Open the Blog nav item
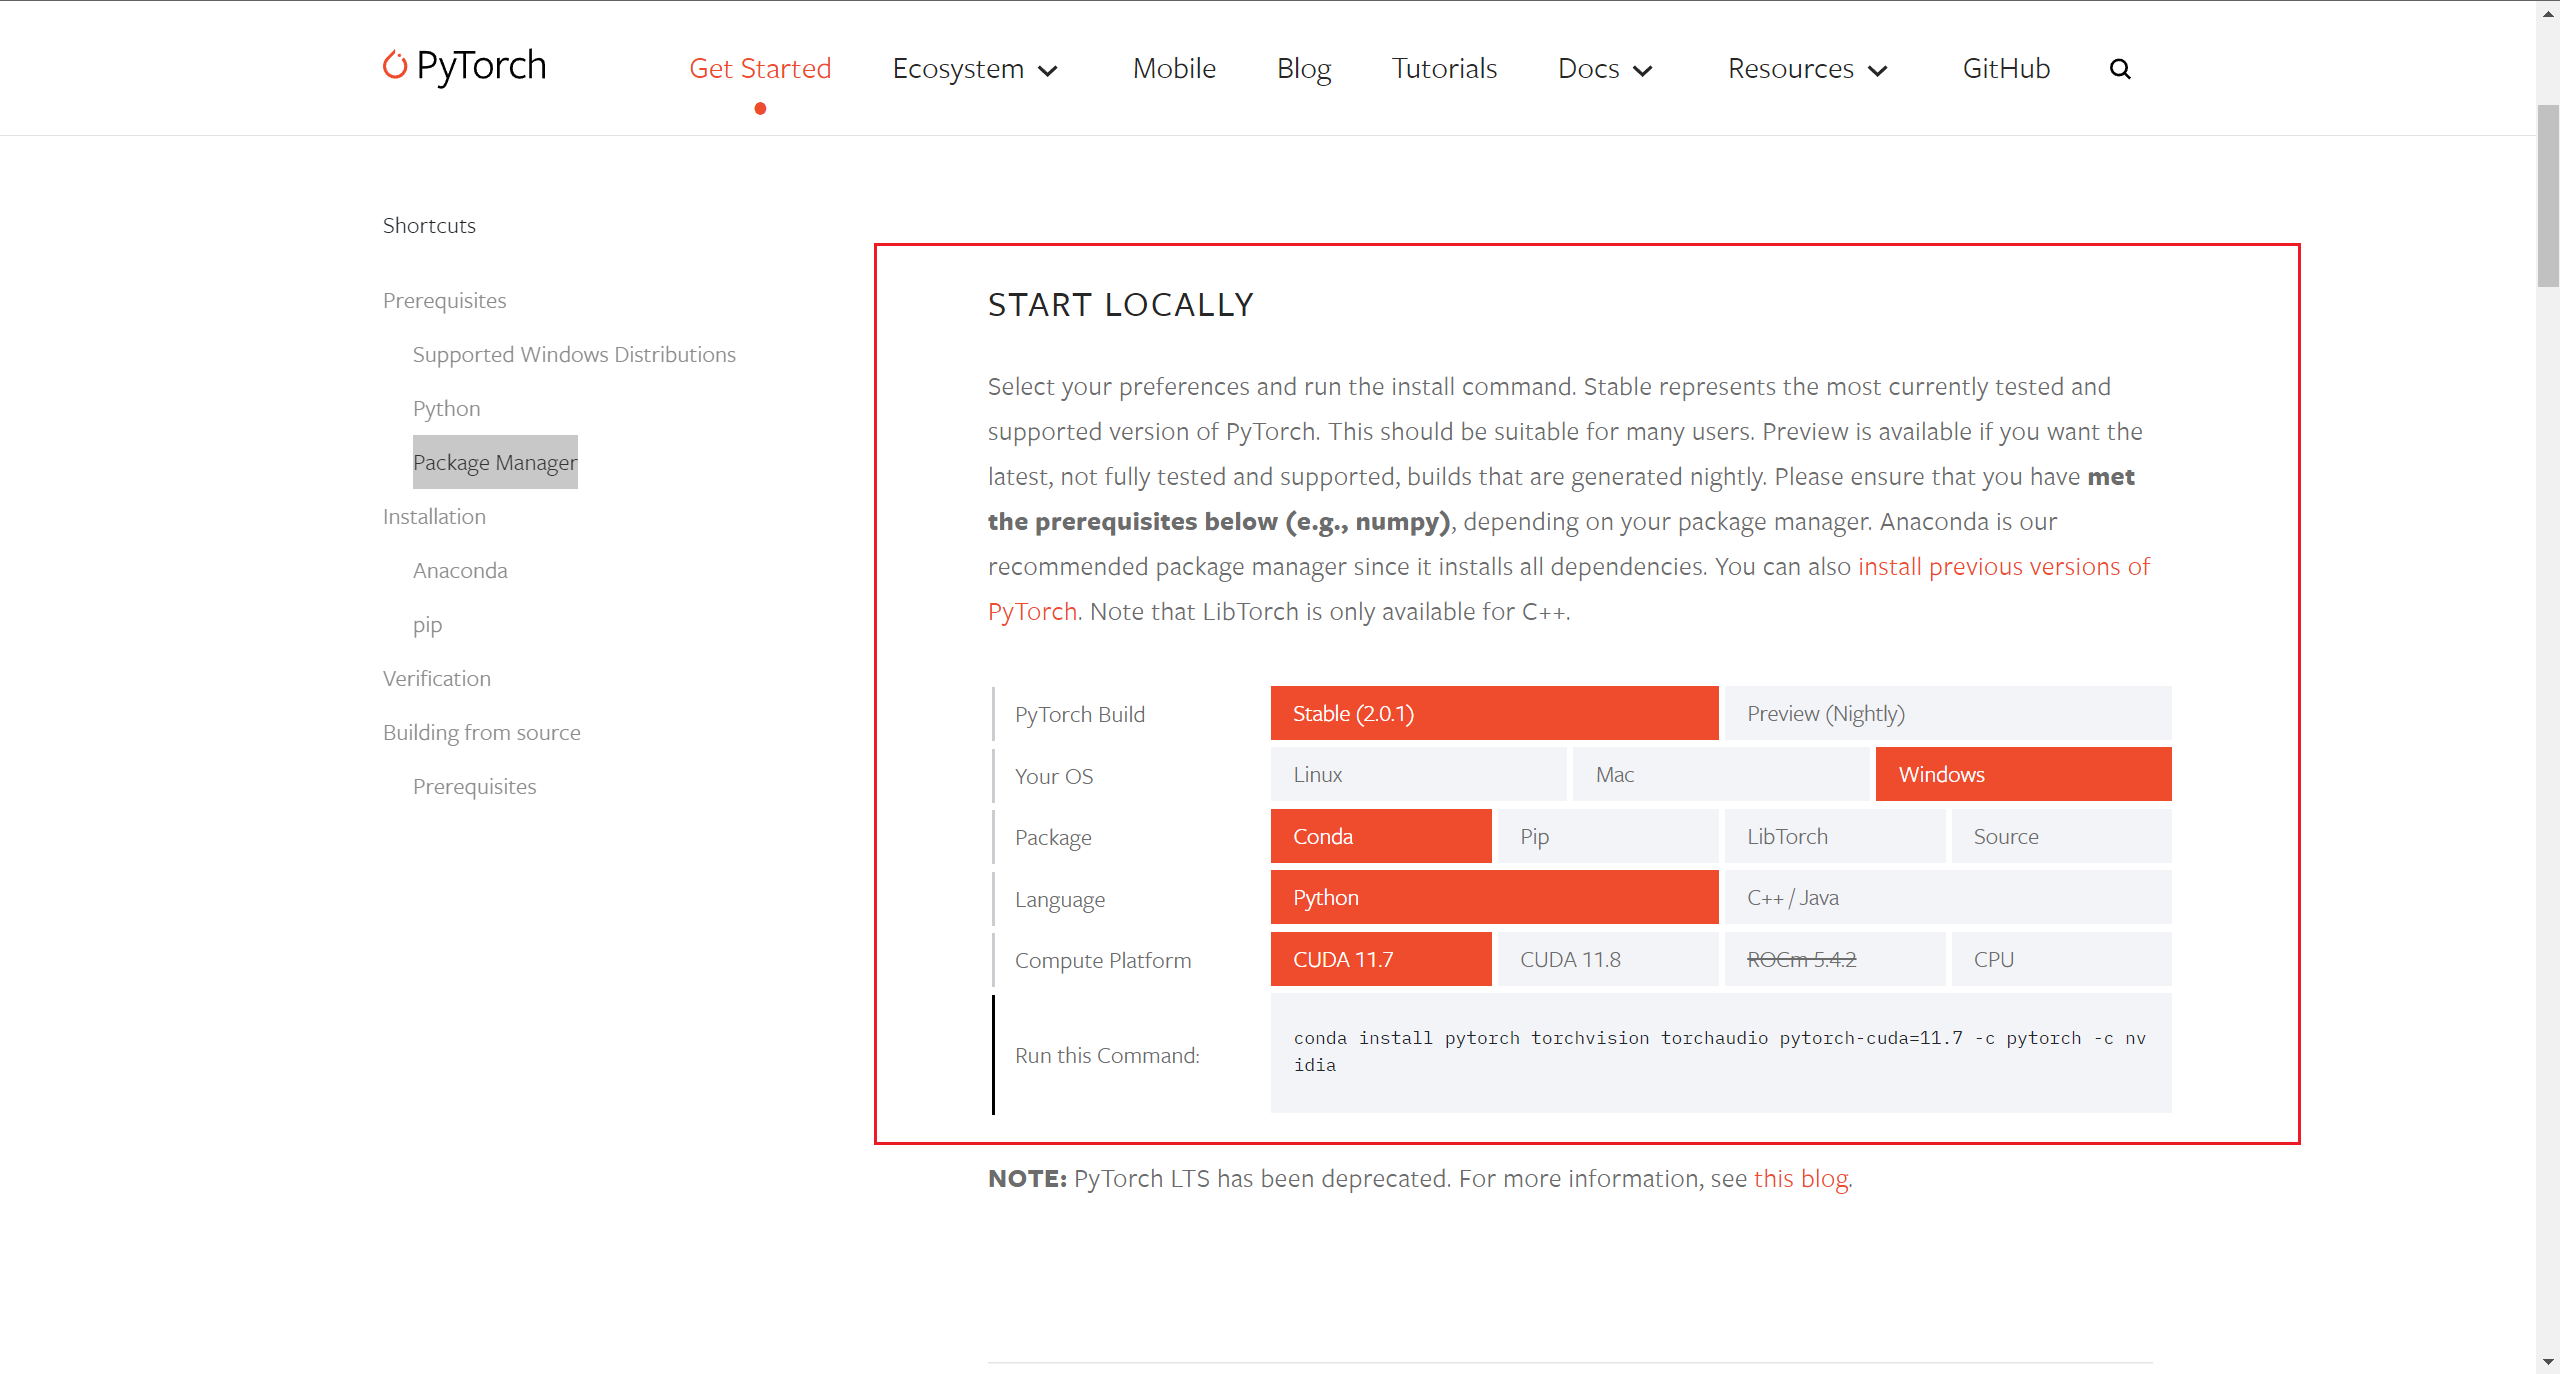Image resolution: width=2560 pixels, height=1374 pixels. point(1303,69)
